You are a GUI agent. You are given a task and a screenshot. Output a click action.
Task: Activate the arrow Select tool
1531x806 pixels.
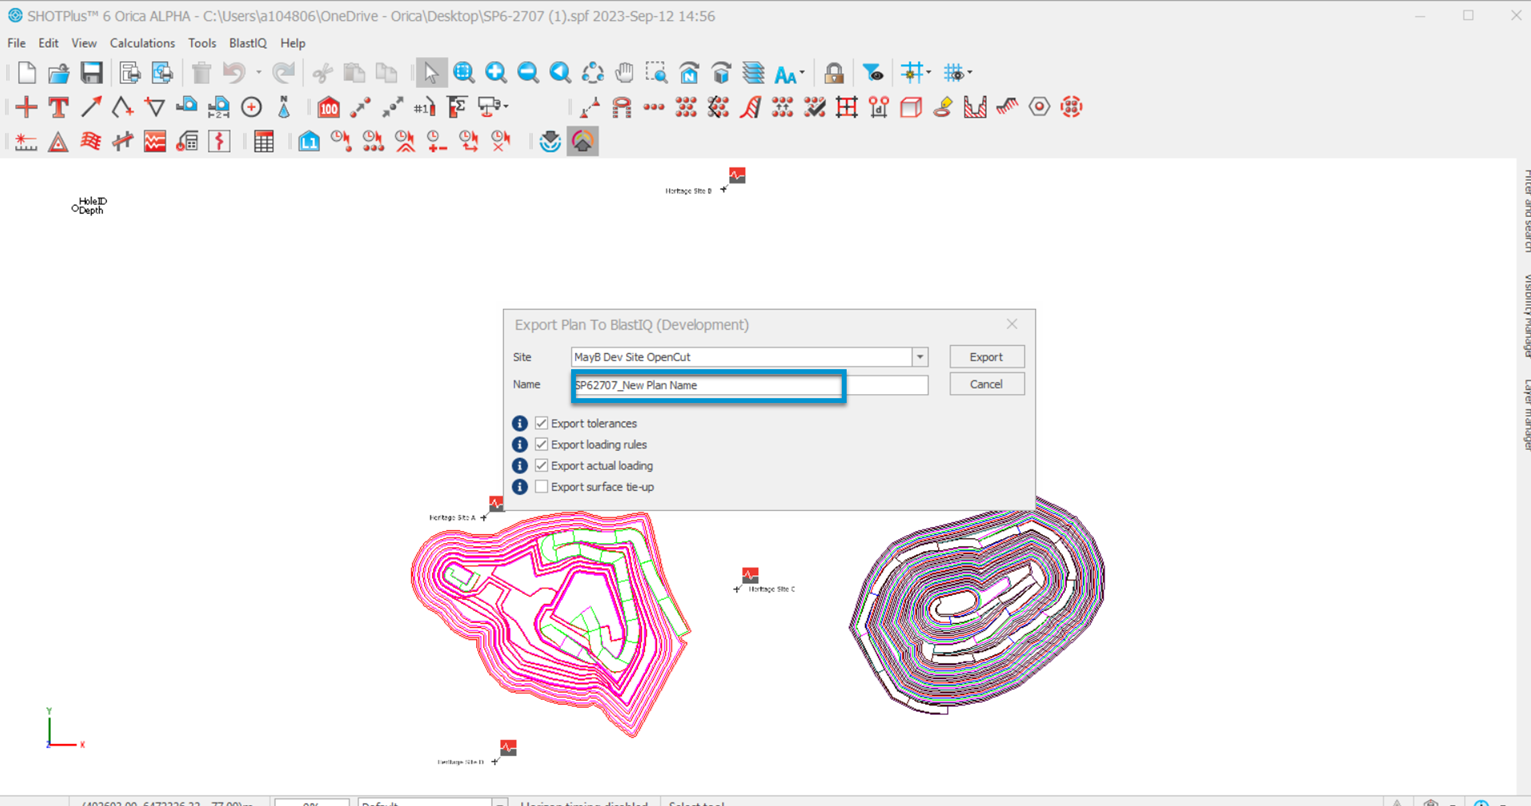point(431,73)
